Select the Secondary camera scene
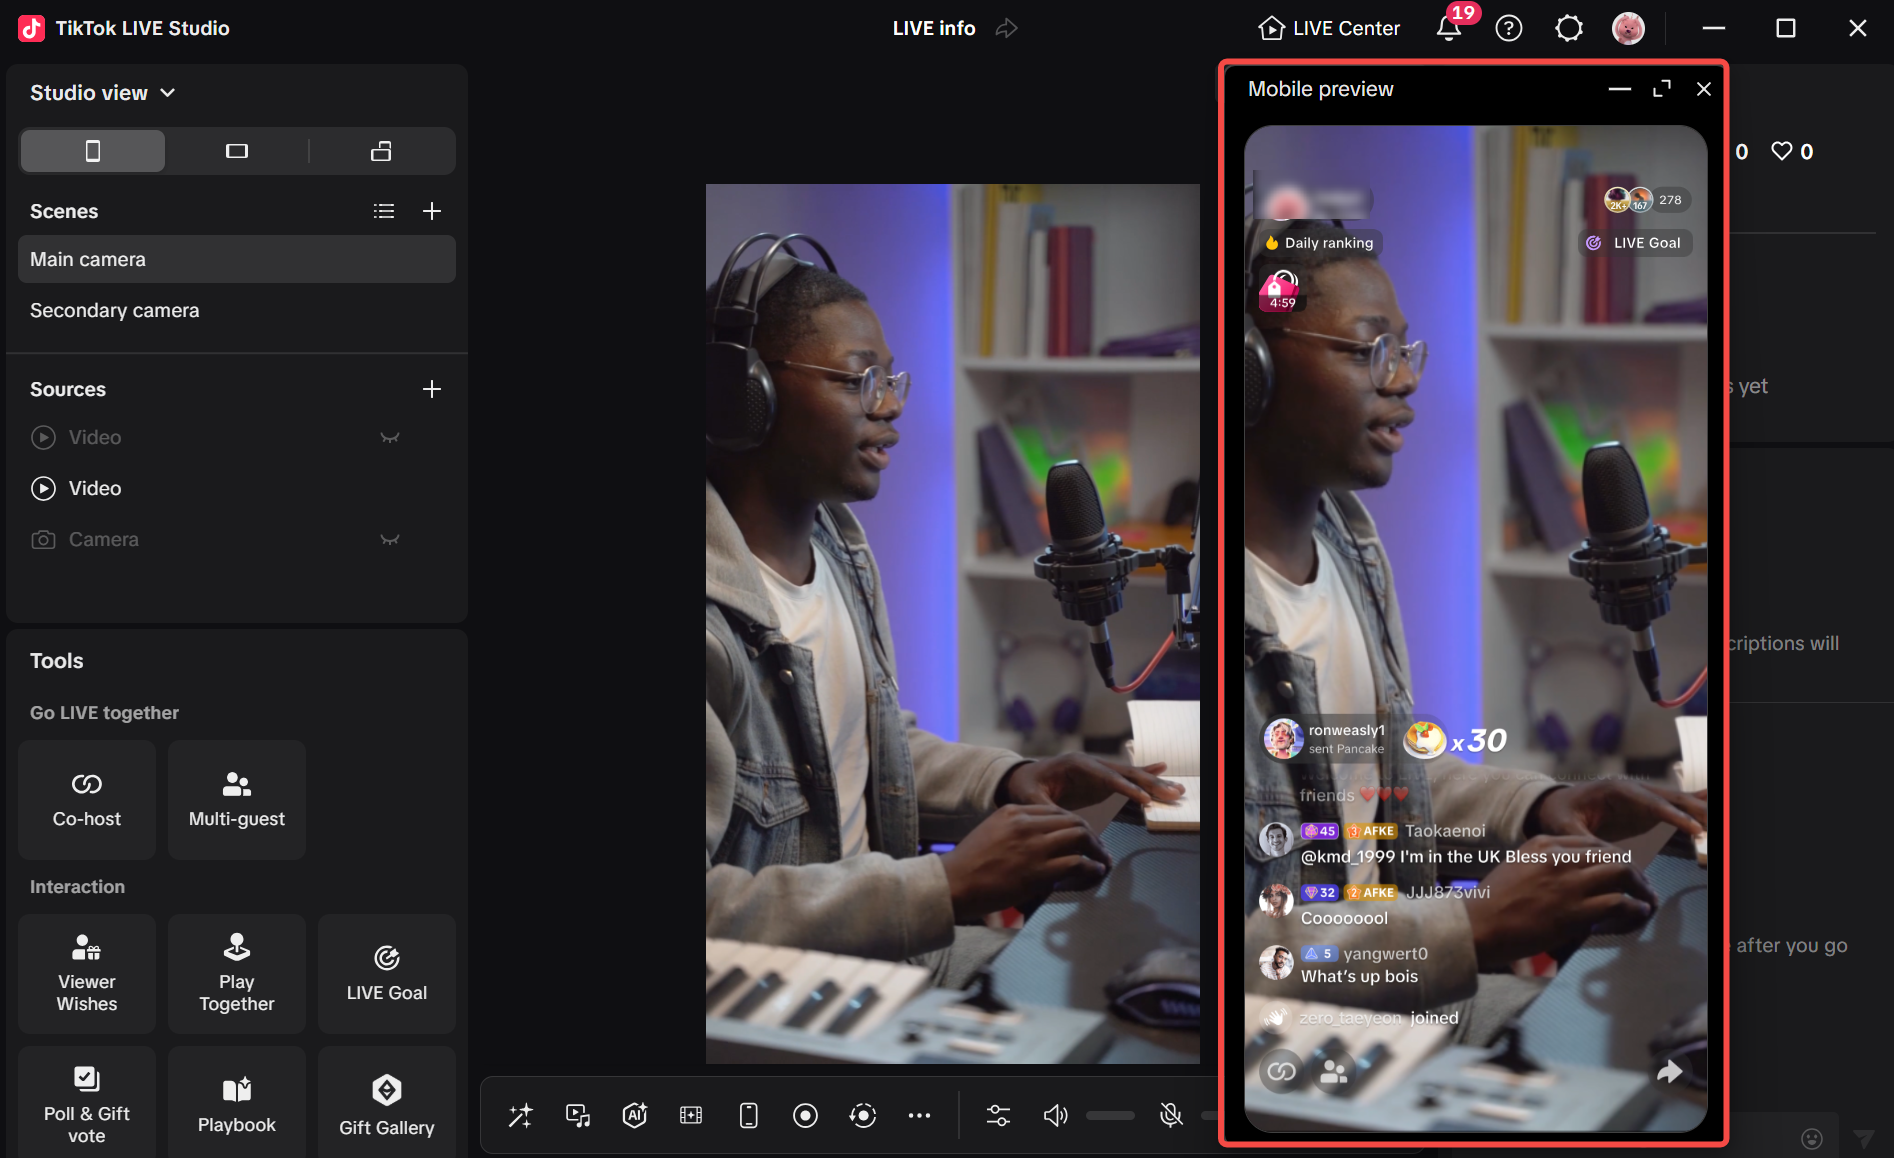 click(114, 310)
